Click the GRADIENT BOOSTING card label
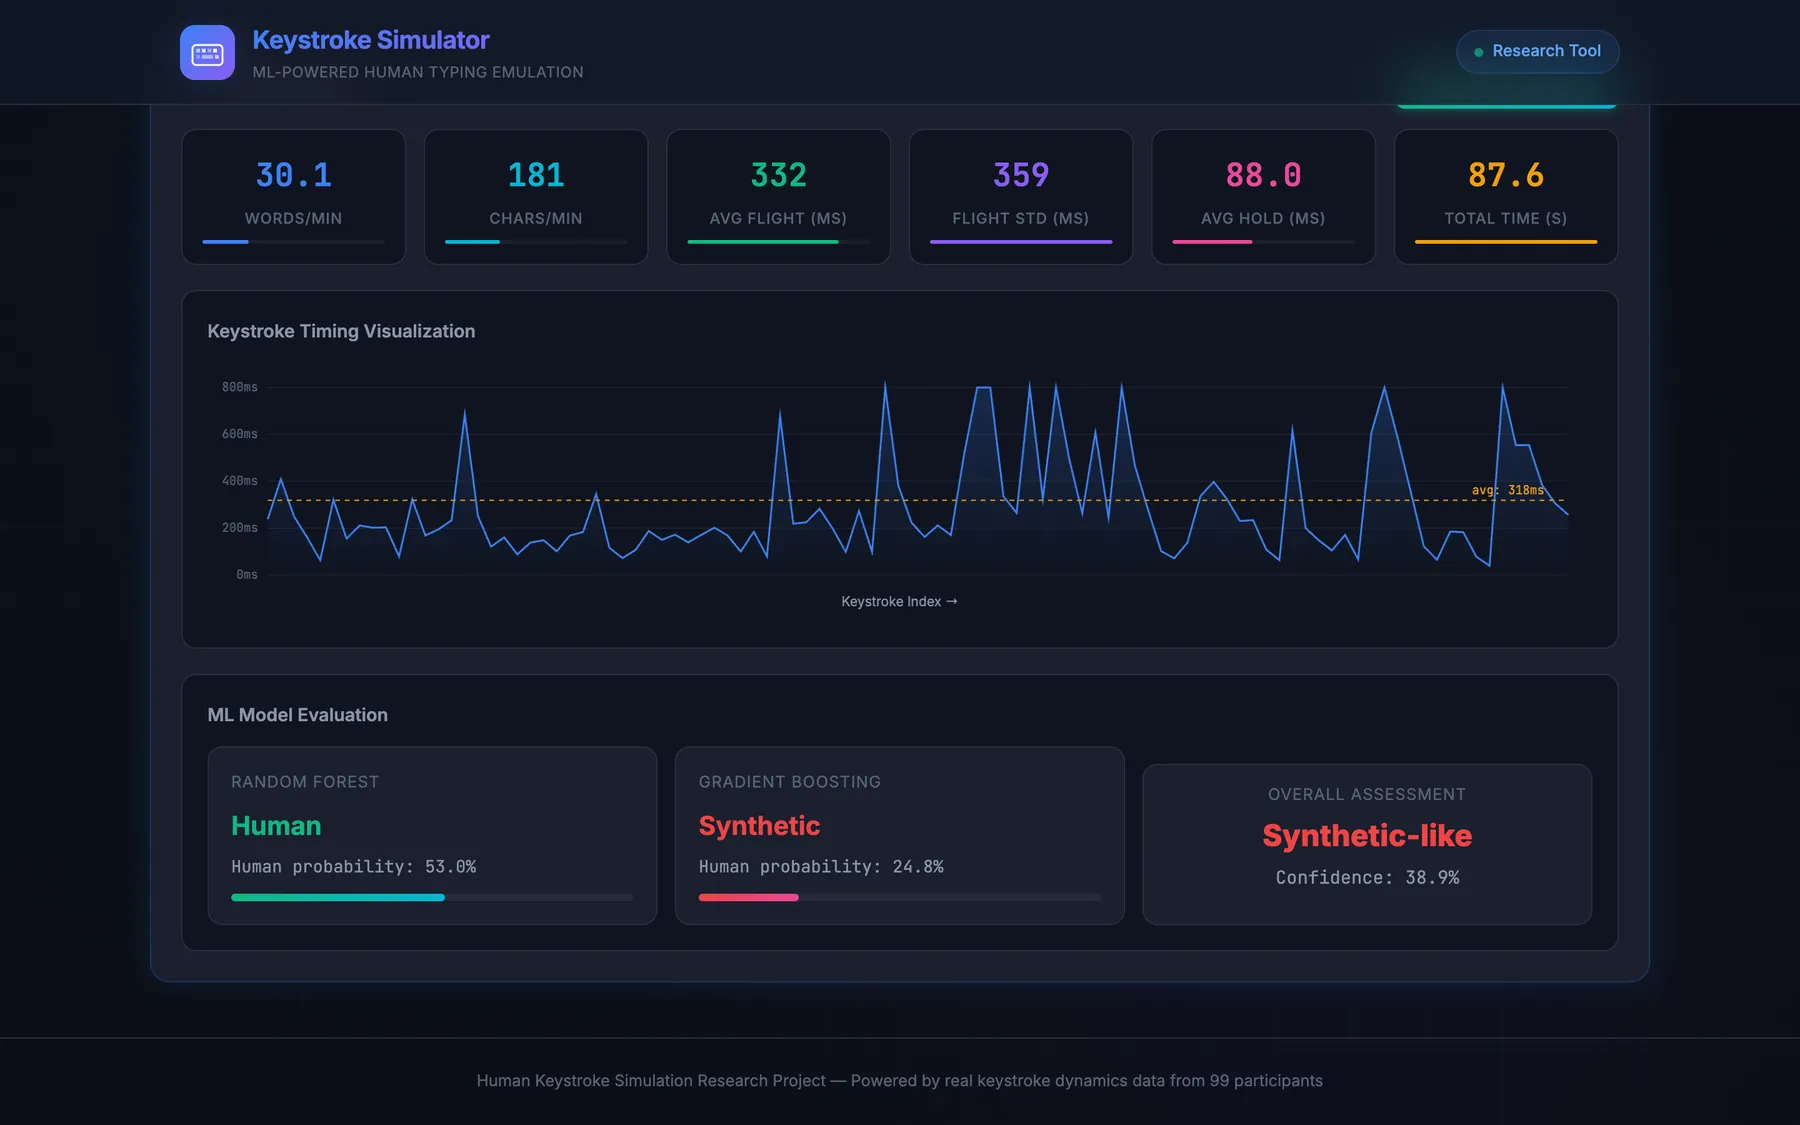The height and width of the screenshot is (1125, 1800). pos(790,782)
